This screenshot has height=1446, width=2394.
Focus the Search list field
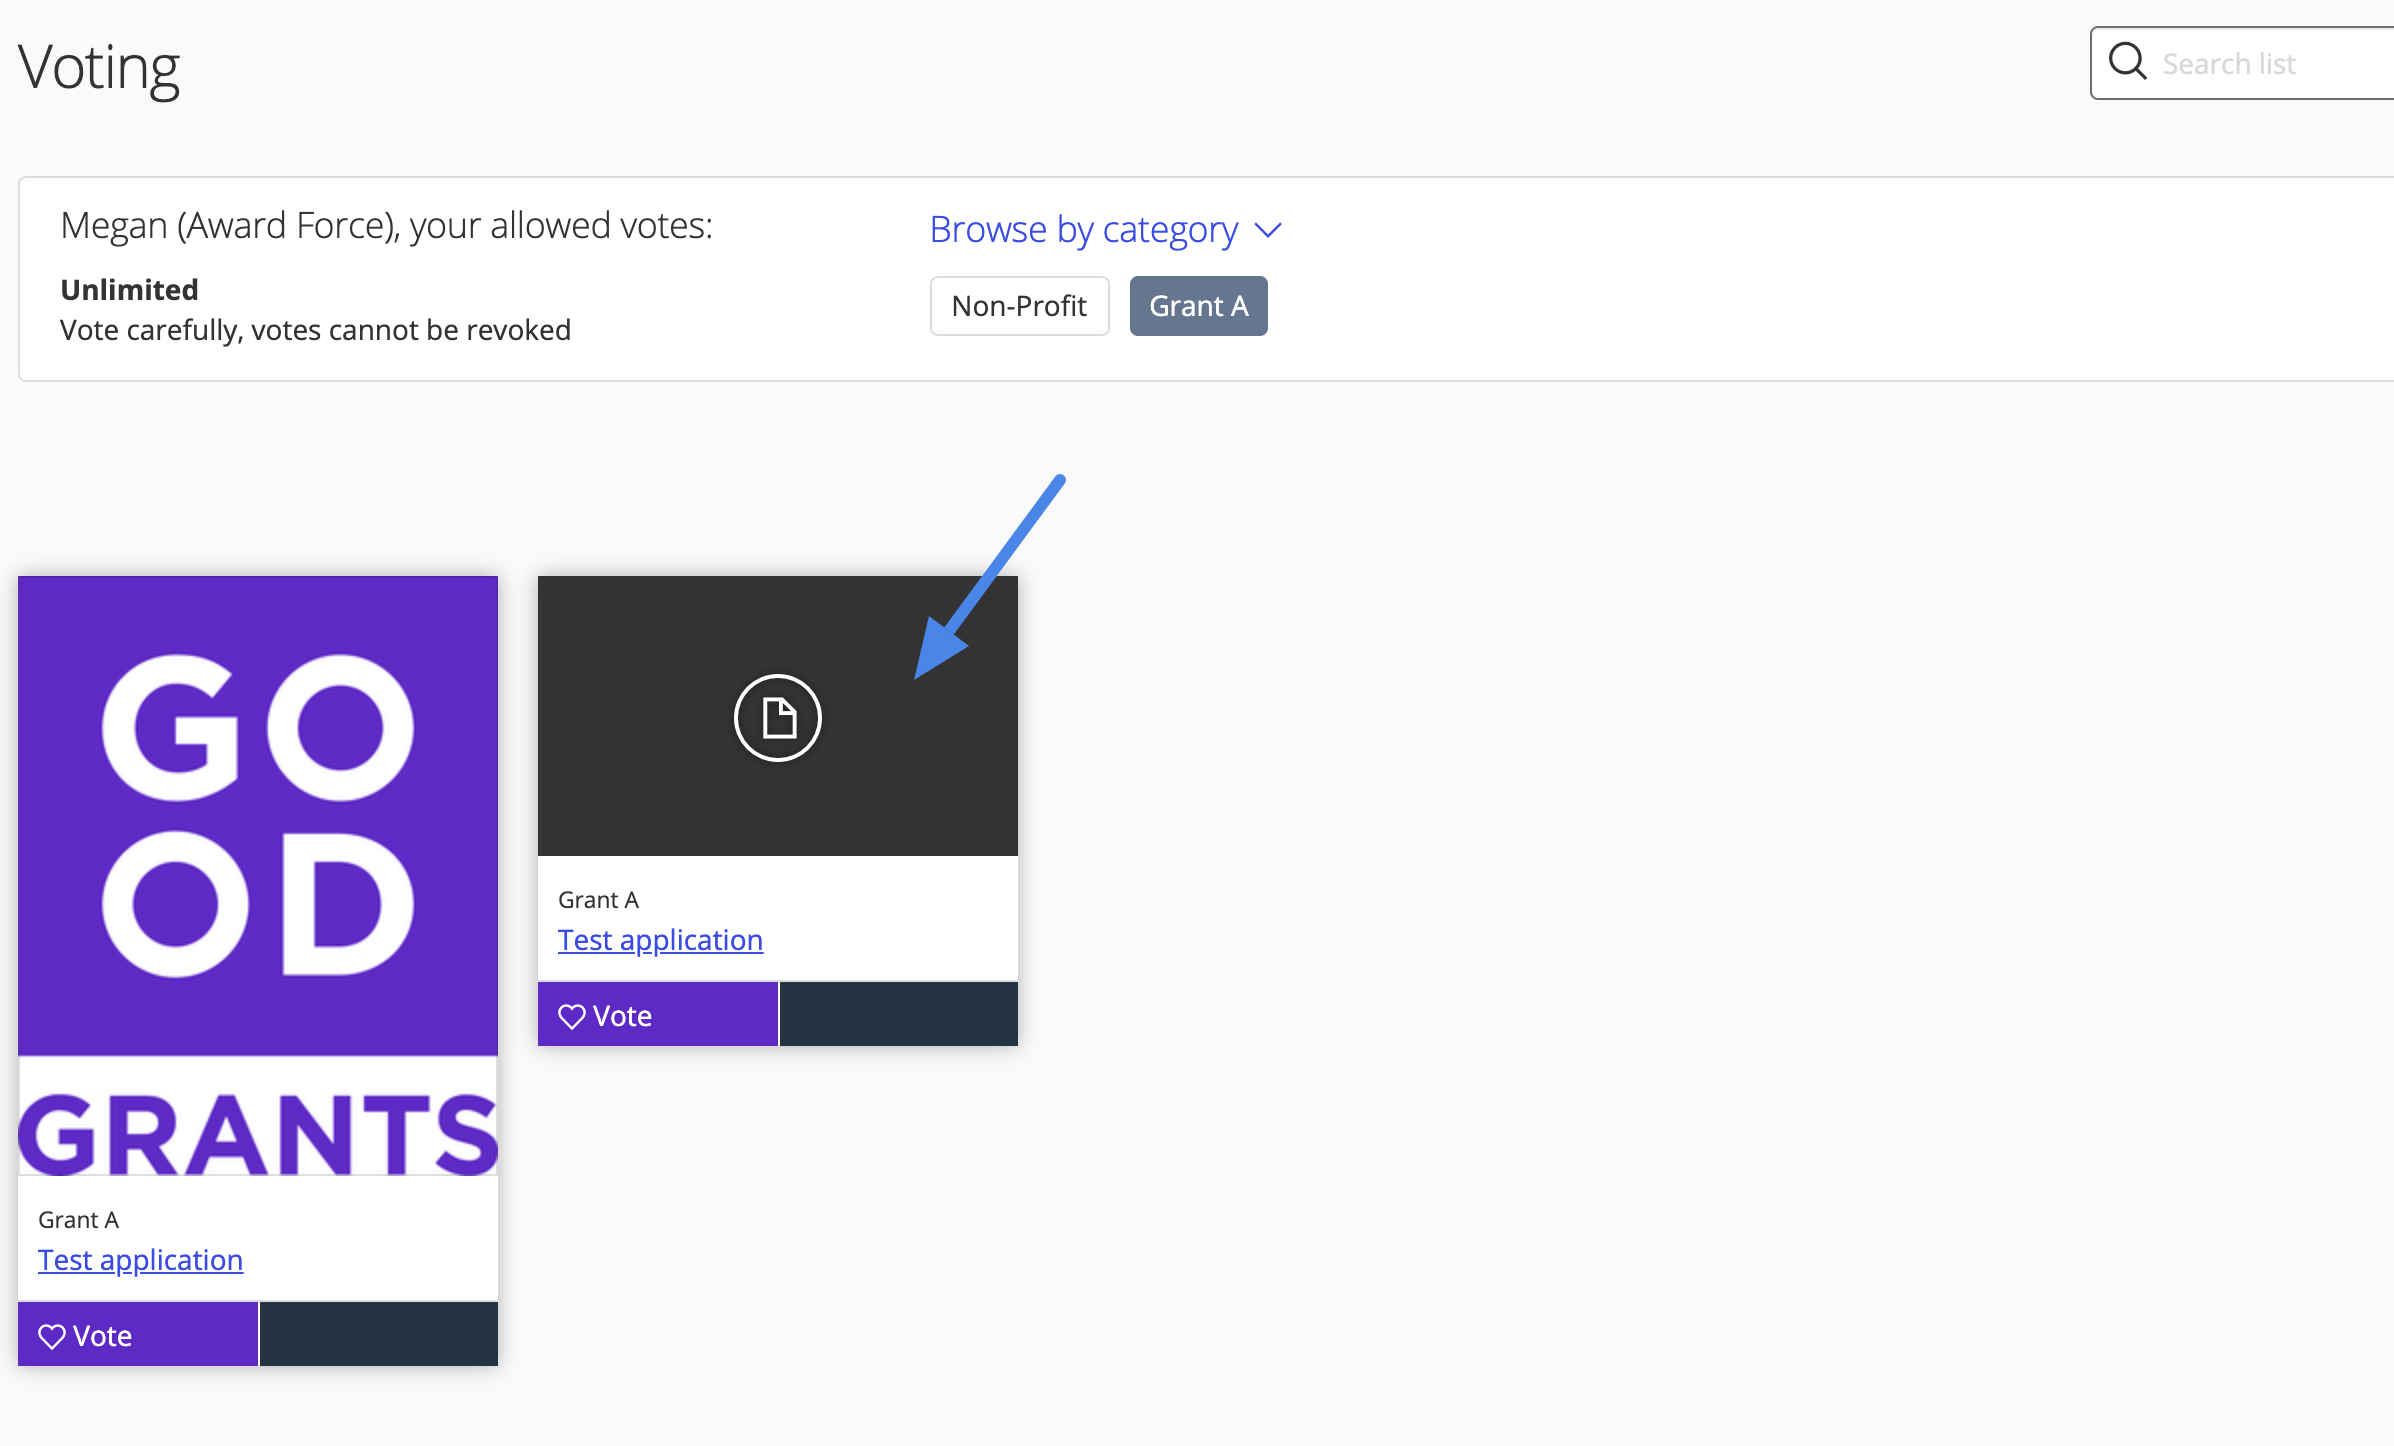[2243, 63]
